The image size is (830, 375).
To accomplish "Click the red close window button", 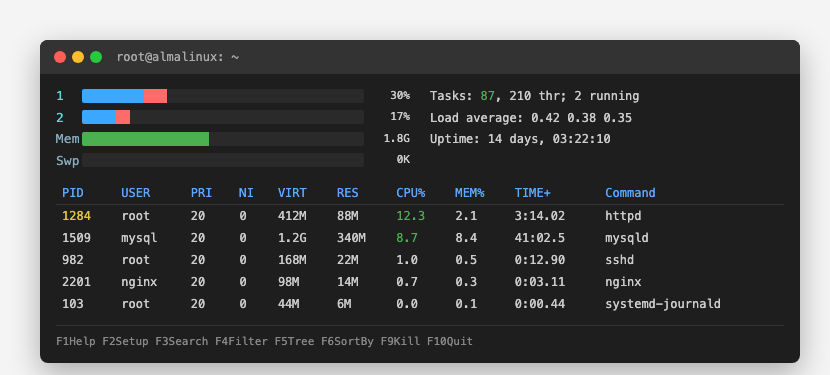I will click(60, 57).
